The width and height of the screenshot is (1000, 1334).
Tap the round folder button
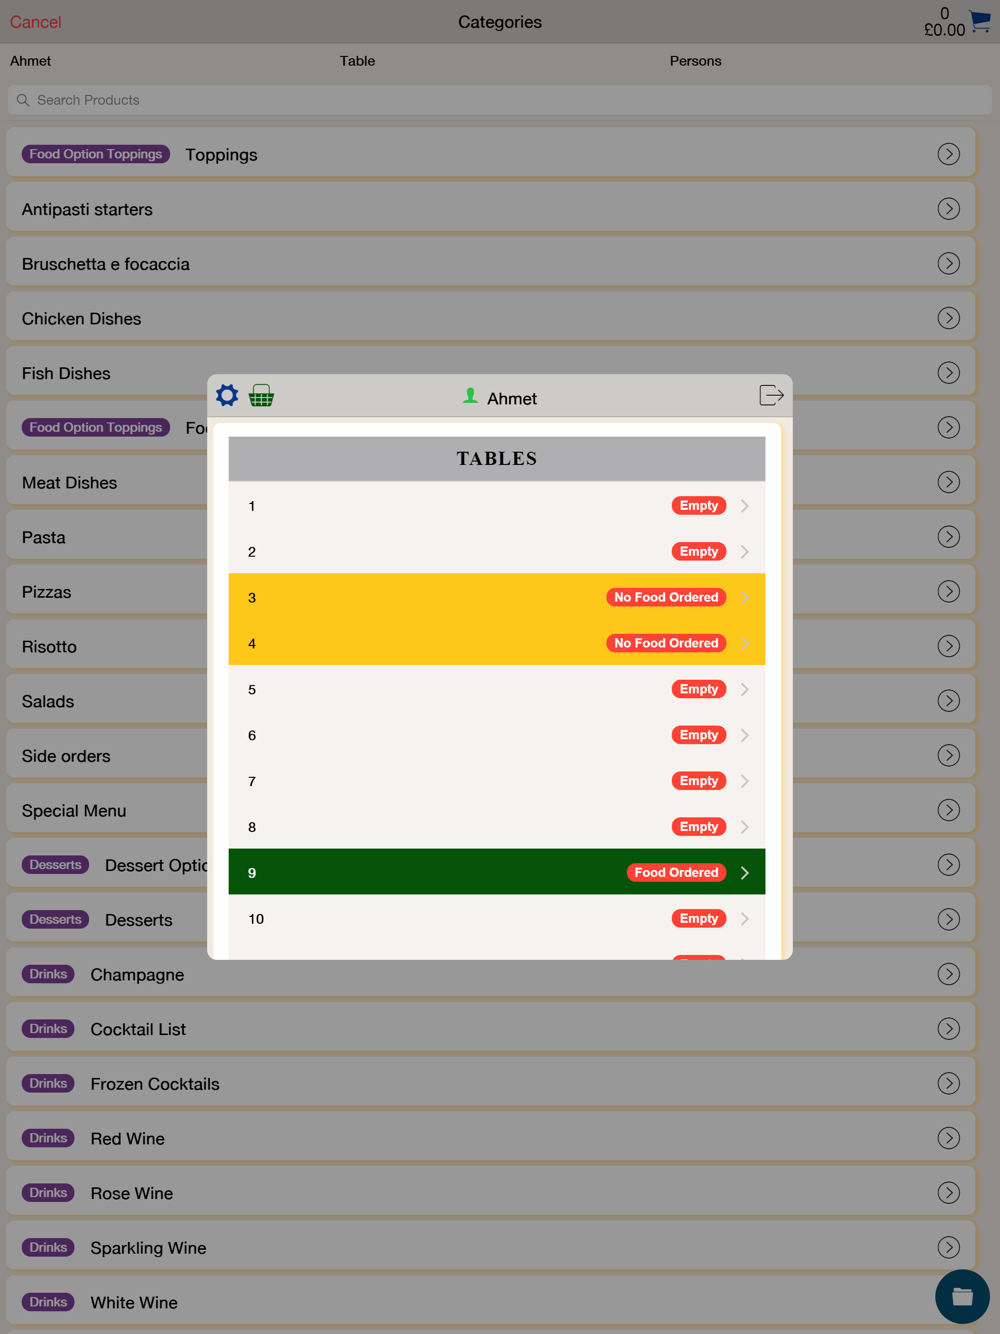pyautogui.click(x=962, y=1296)
